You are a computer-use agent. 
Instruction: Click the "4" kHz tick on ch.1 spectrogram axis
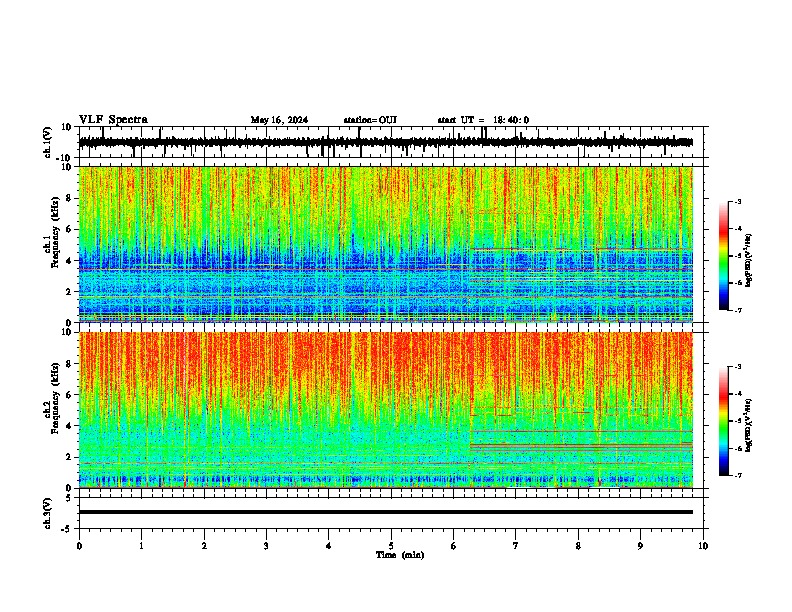(70, 261)
